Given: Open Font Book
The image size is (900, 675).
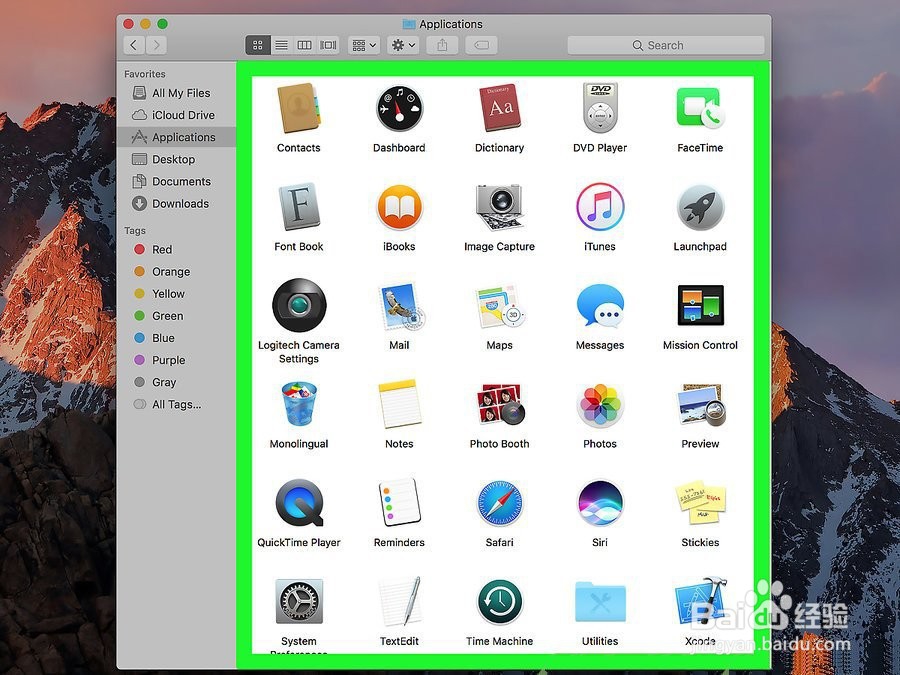Looking at the screenshot, I should pos(298,207).
